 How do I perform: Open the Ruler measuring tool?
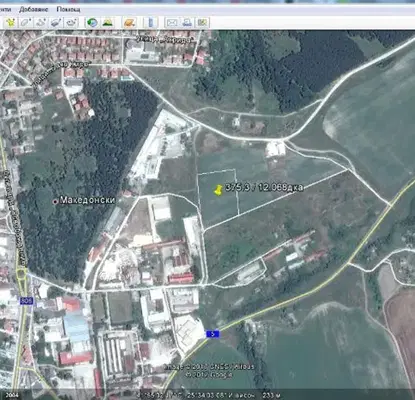click(x=151, y=23)
